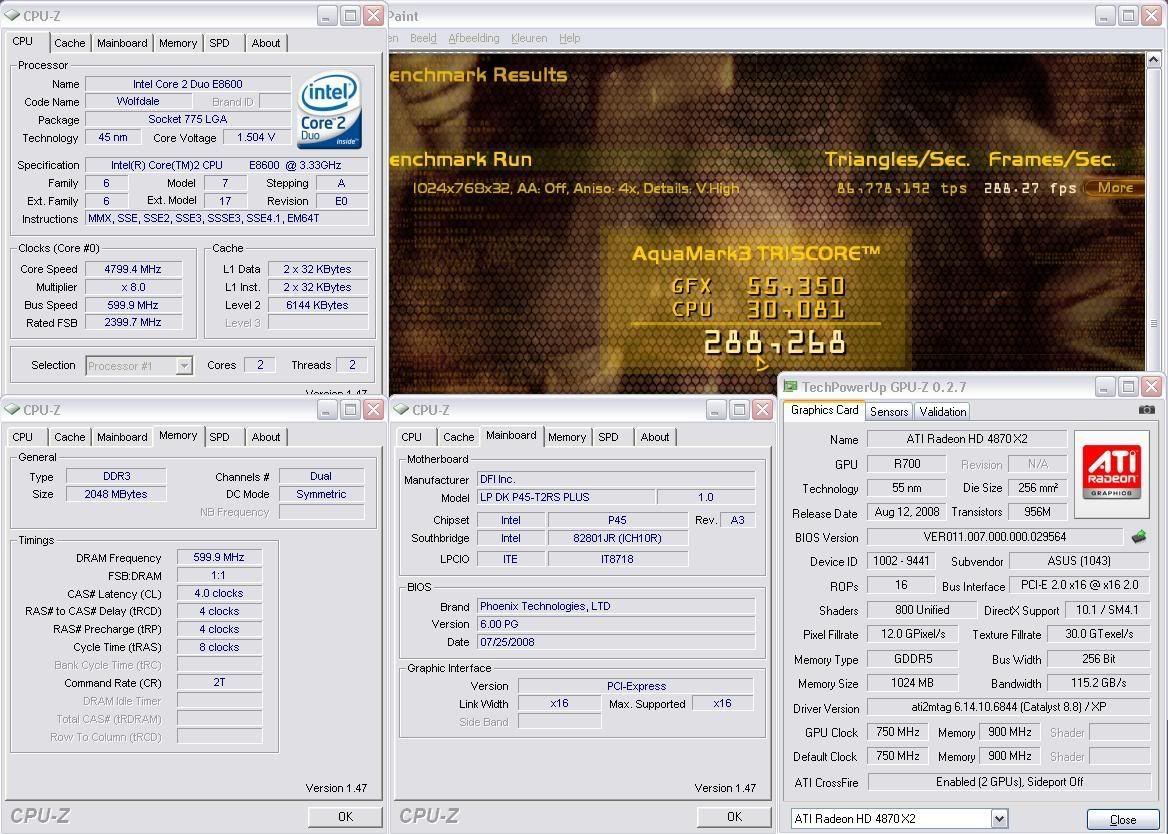Click the BIOS Date 07/25/2008 field
The height and width of the screenshot is (834, 1168).
616,642
